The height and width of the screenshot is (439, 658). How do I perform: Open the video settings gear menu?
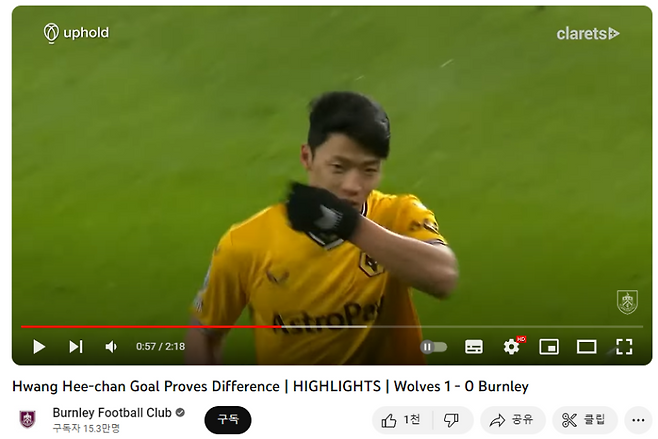tap(512, 347)
